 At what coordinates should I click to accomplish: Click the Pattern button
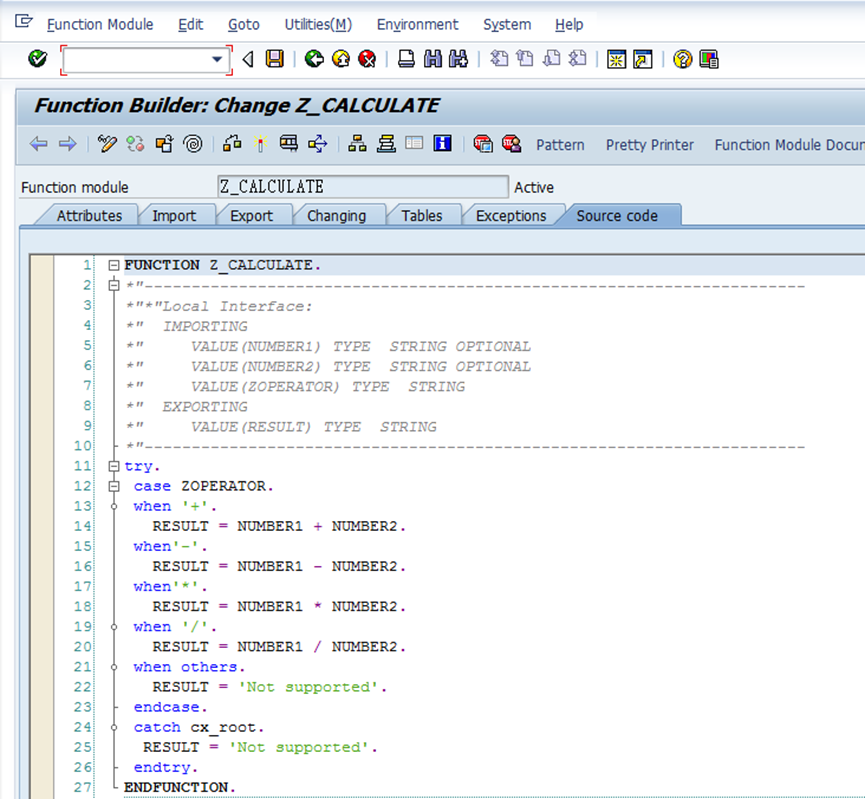(x=560, y=145)
